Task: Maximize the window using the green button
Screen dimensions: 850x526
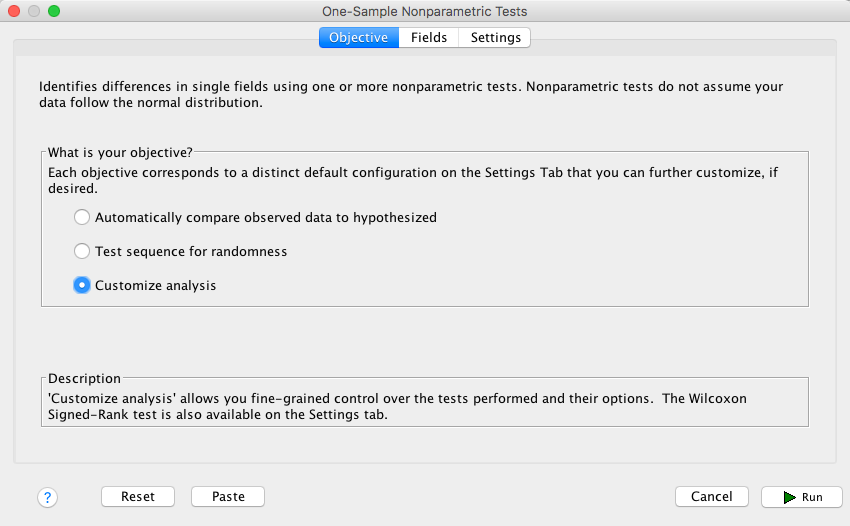Action: 54,11
